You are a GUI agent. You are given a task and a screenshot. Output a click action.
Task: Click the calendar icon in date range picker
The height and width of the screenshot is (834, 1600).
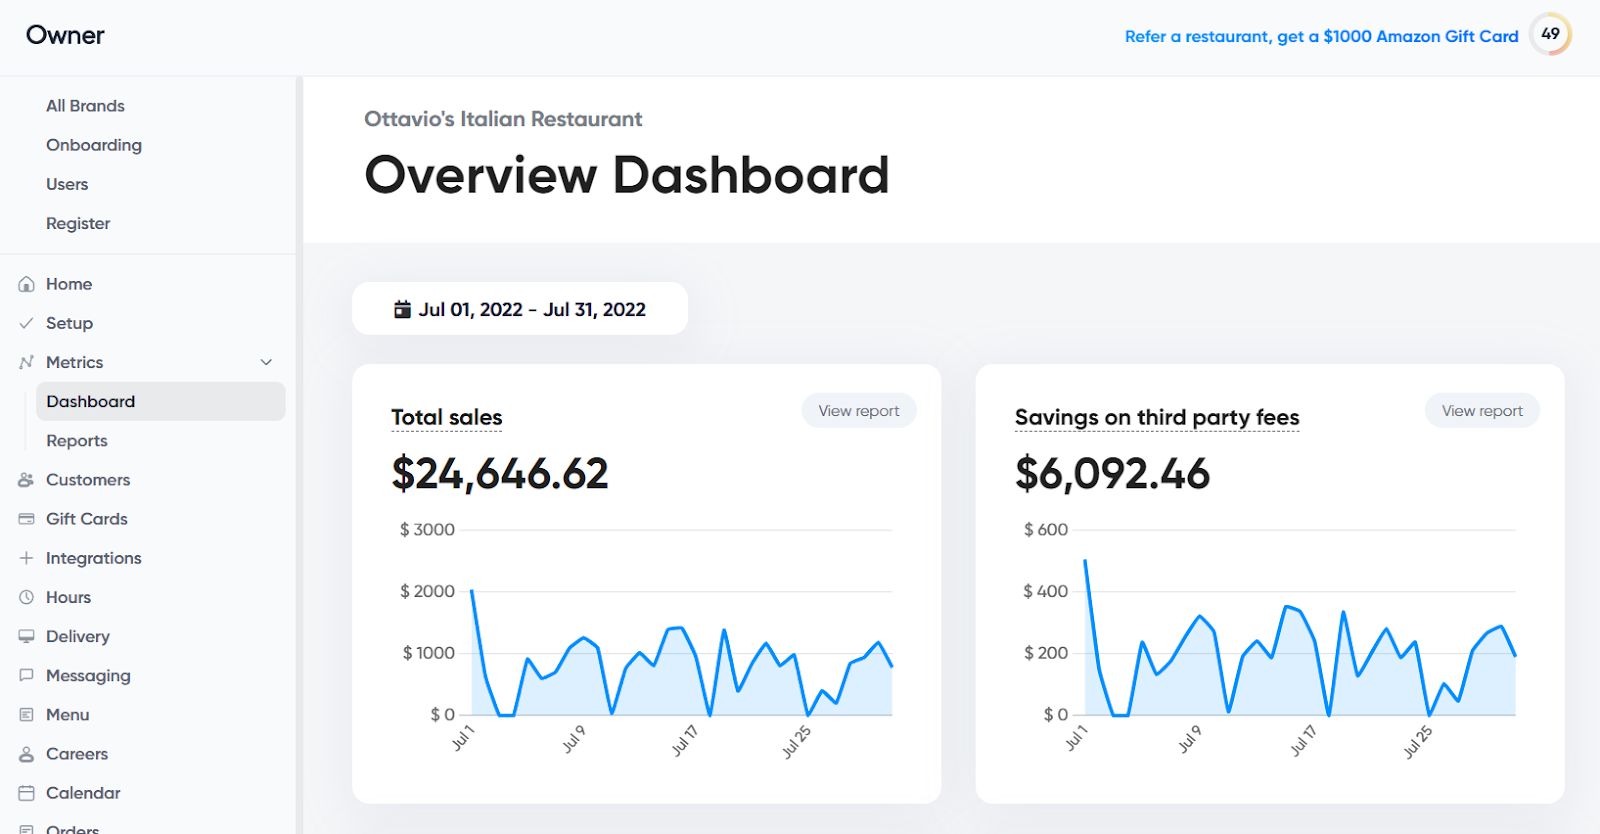402,309
